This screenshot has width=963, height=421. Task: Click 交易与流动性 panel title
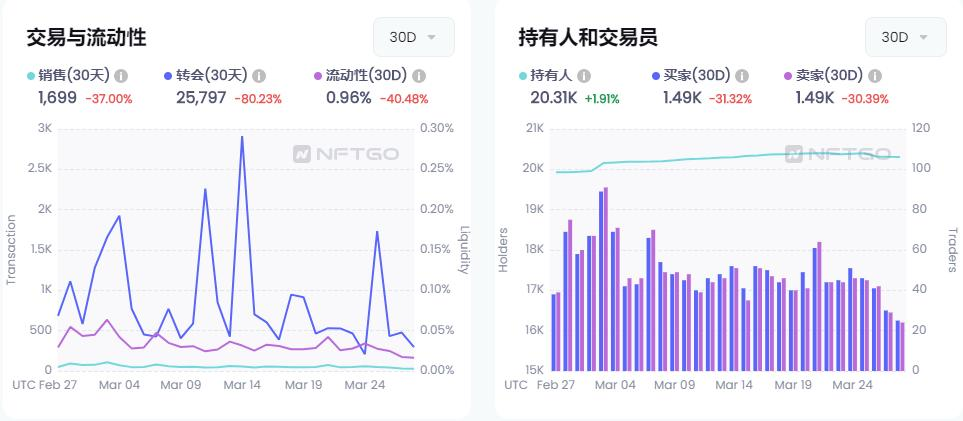click(x=87, y=37)
